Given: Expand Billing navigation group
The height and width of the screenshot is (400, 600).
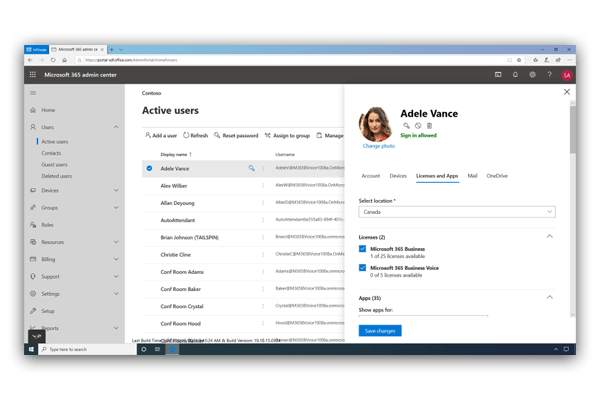Looking at the screenshot, I should (x=116, y=259).
